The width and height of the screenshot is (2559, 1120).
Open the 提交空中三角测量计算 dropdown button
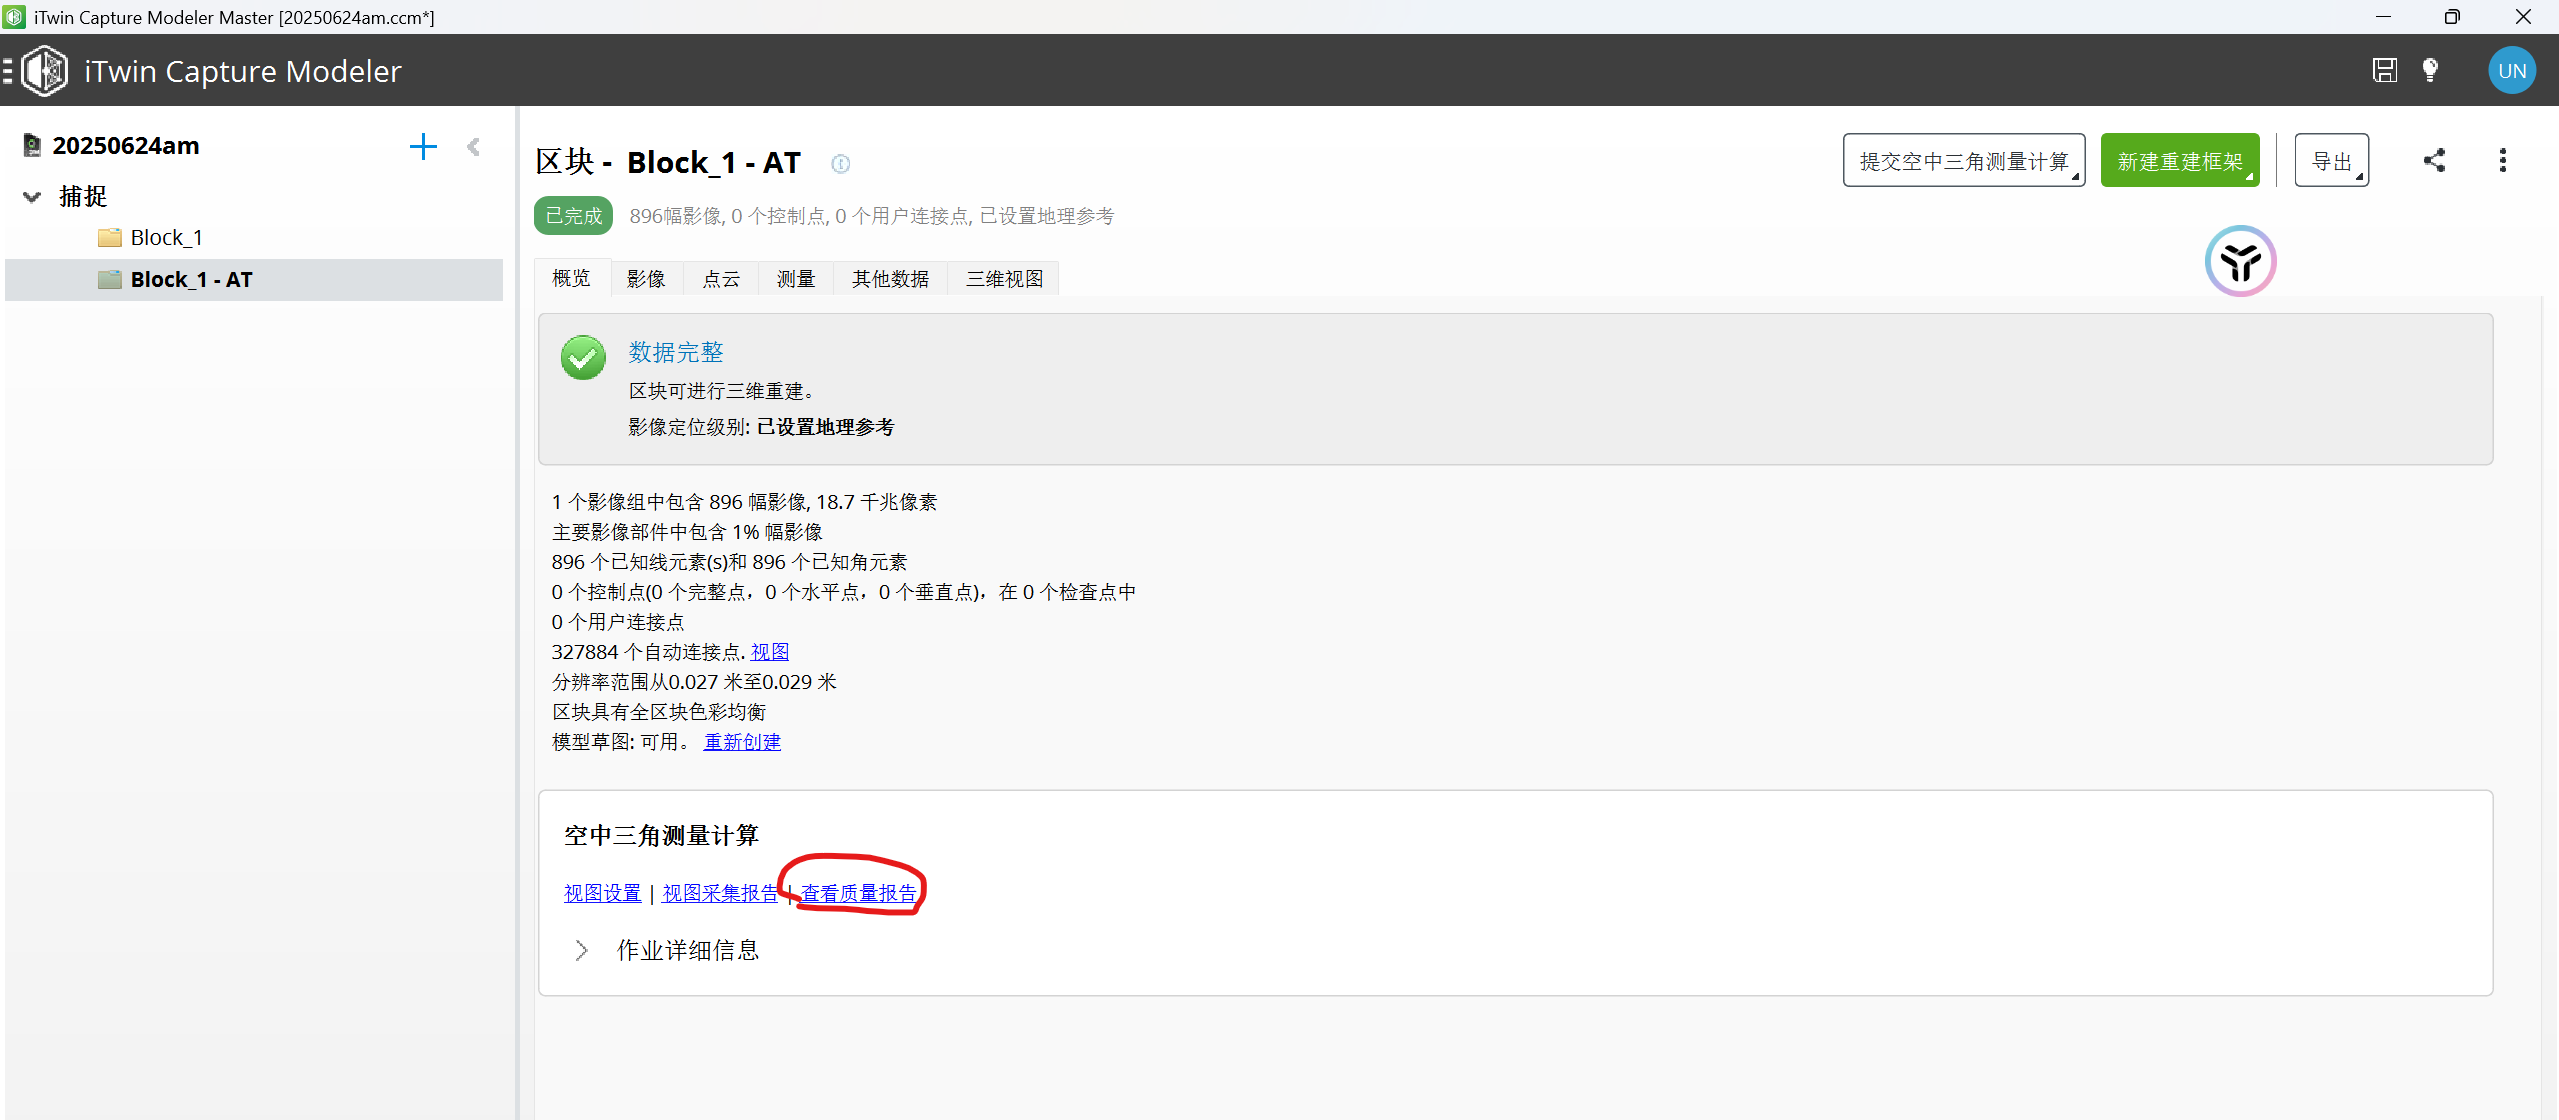click(1964, 160)
